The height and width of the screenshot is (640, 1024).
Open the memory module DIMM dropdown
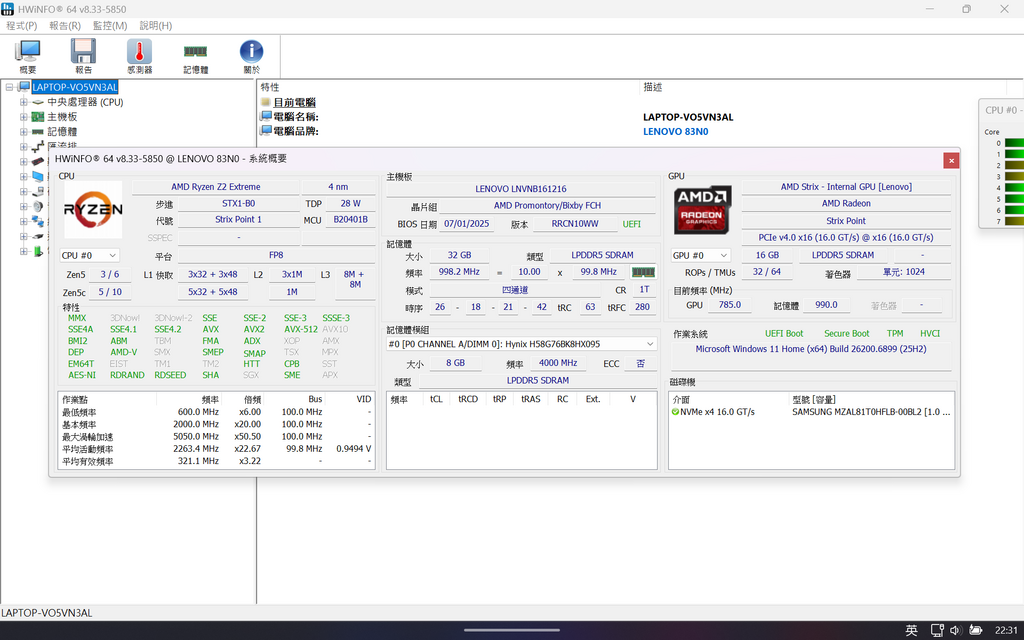(x=521, y=344)
